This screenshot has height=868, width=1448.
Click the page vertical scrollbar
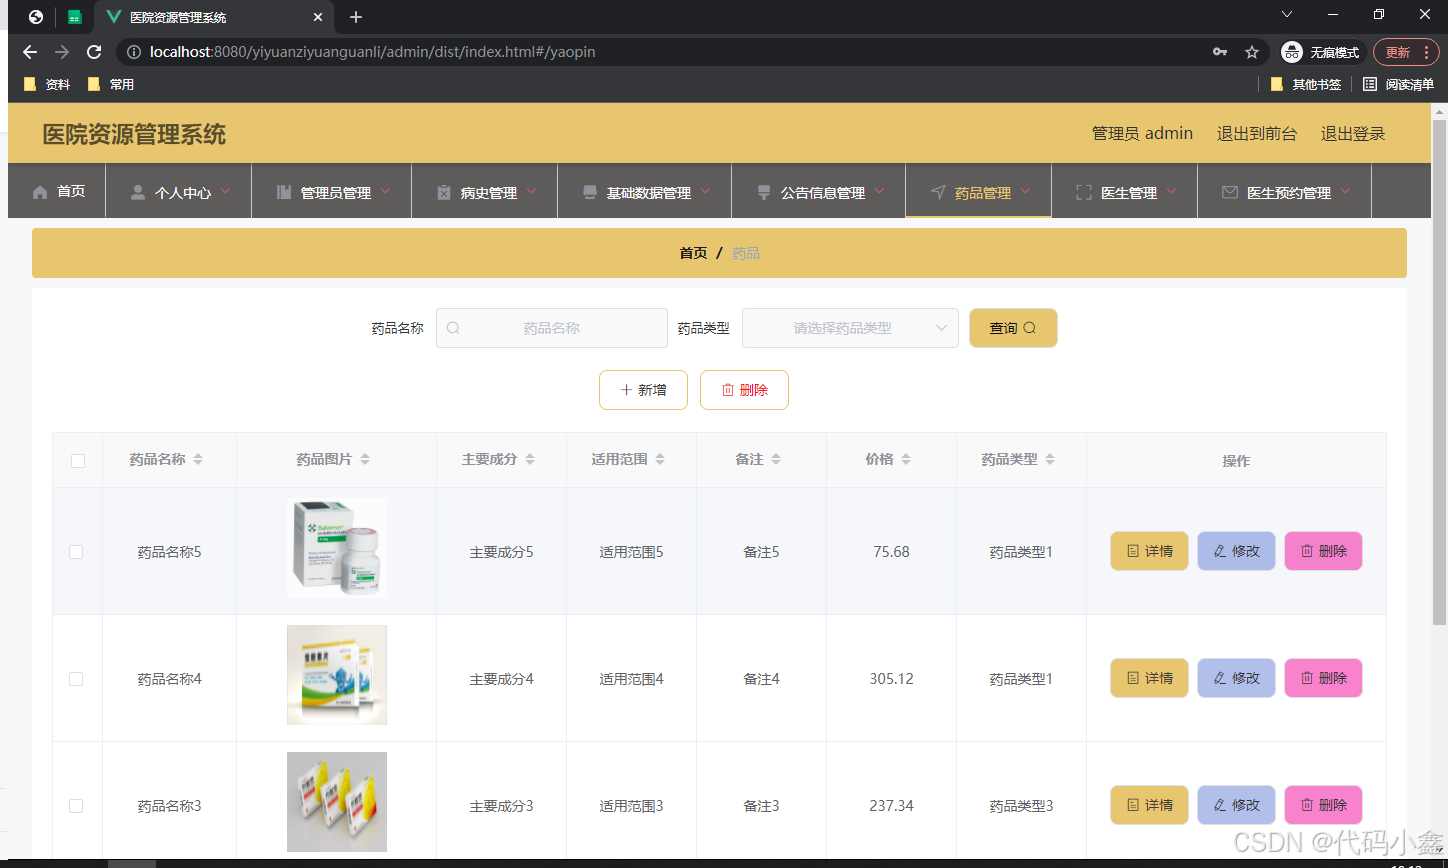(x=1440, y=373)
